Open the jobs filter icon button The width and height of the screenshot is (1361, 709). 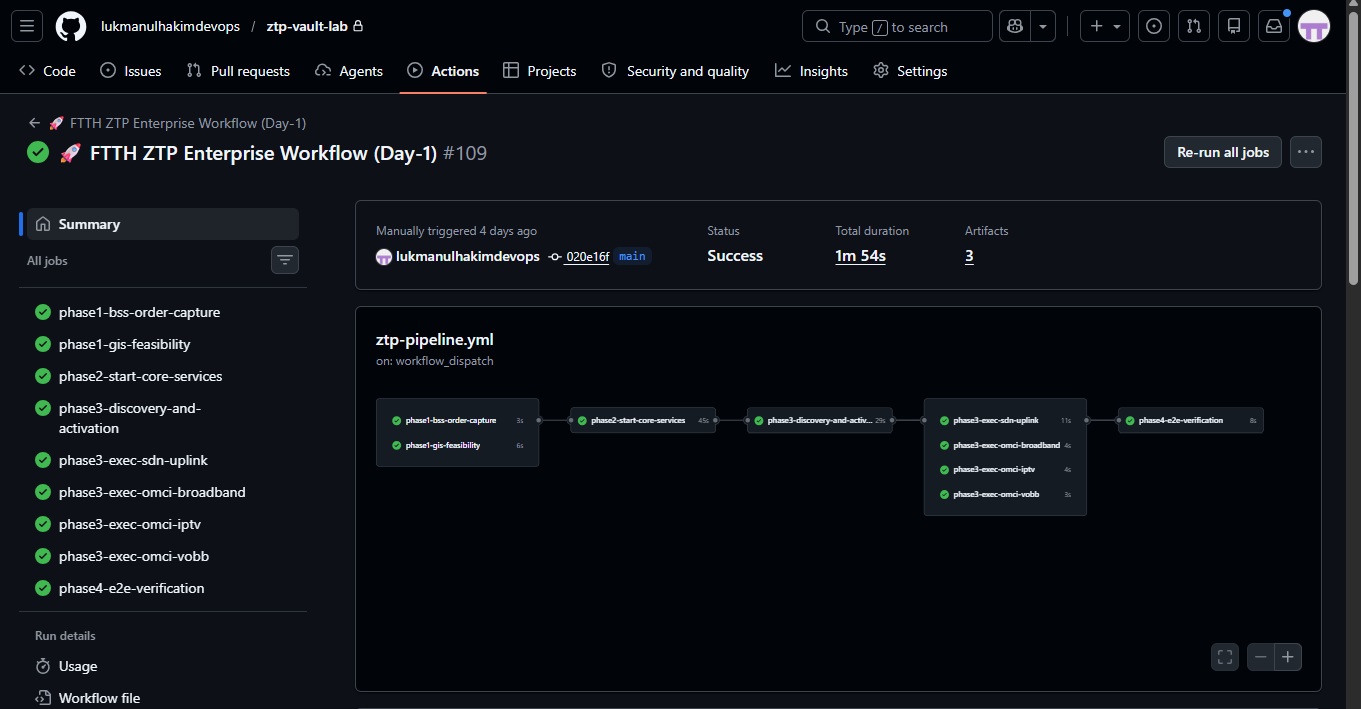coord(285,260)
